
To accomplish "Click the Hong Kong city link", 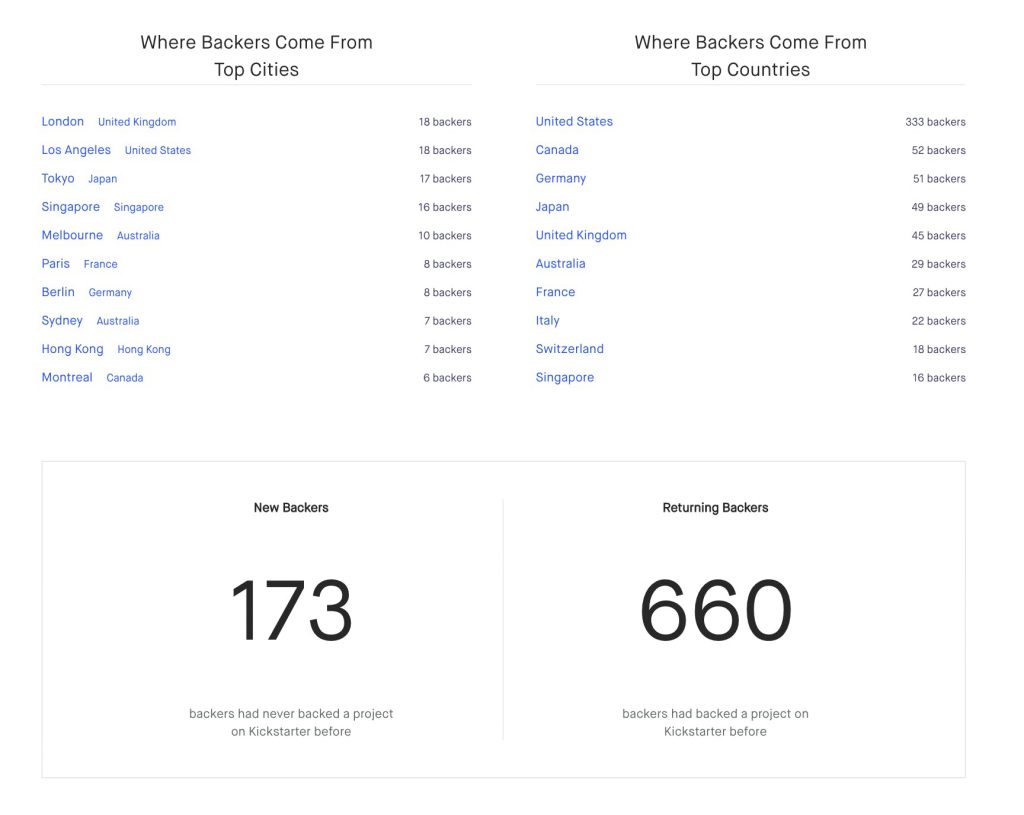I will tap(72, 349).
